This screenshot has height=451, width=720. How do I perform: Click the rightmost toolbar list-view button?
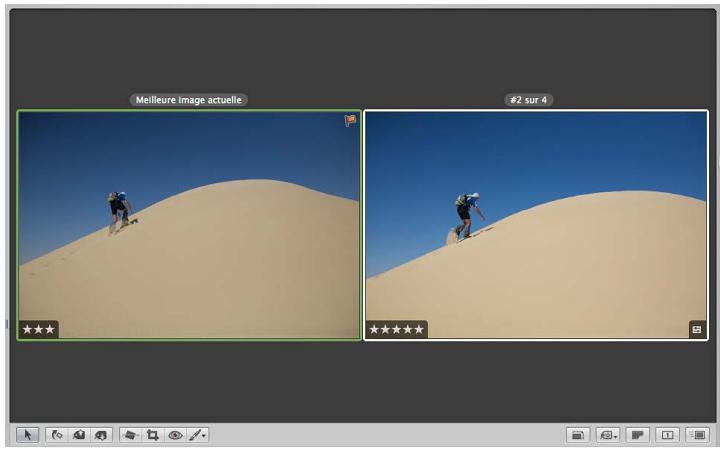click(698, 434)
